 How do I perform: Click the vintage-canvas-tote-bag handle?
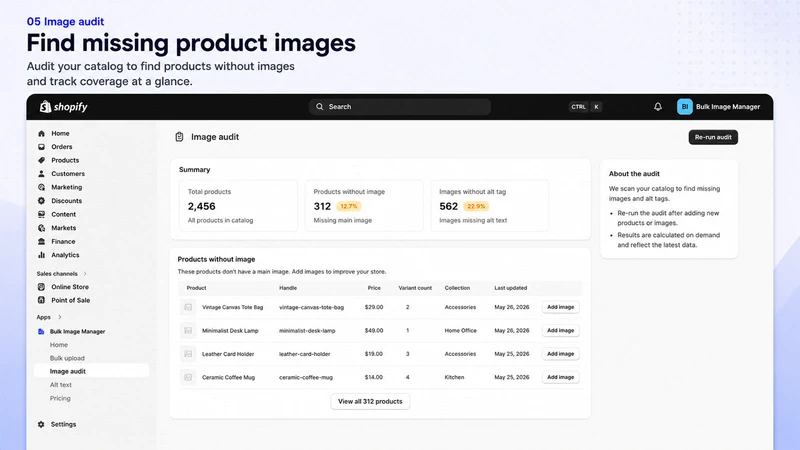311,307
